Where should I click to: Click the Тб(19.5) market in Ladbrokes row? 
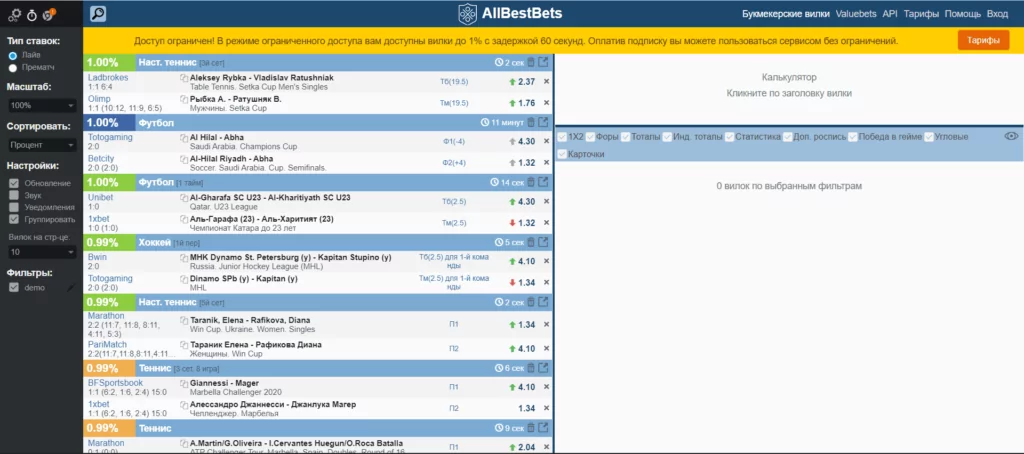click(454, 82)
